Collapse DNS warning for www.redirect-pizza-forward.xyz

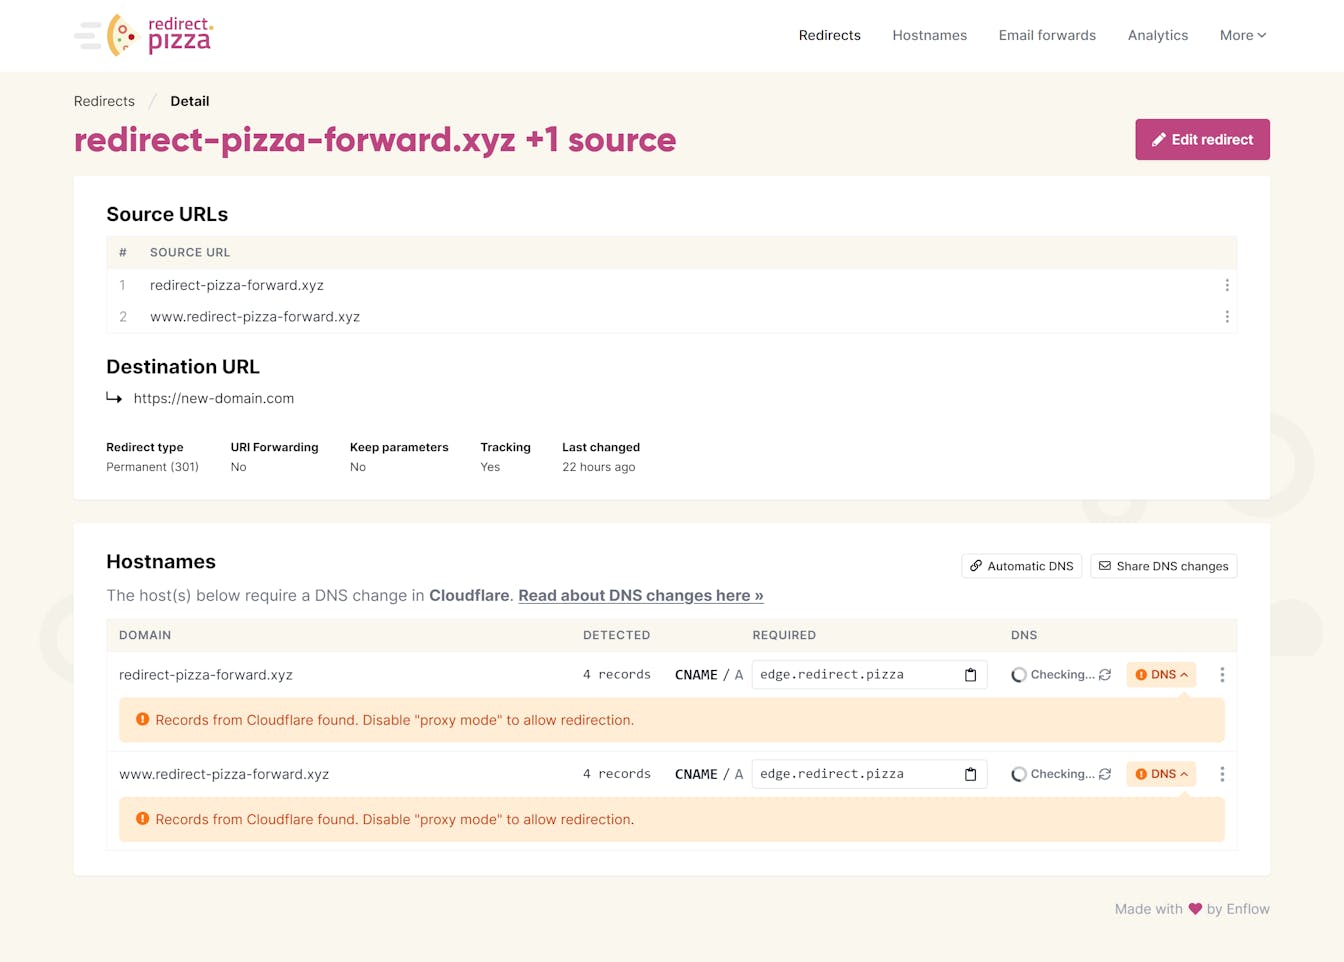point(1161,774)
